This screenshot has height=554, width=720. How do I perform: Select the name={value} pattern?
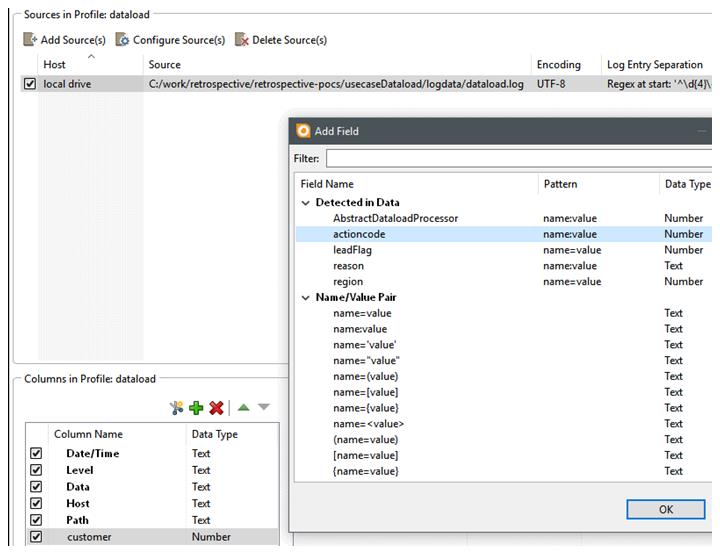click(x=366, y=408)
